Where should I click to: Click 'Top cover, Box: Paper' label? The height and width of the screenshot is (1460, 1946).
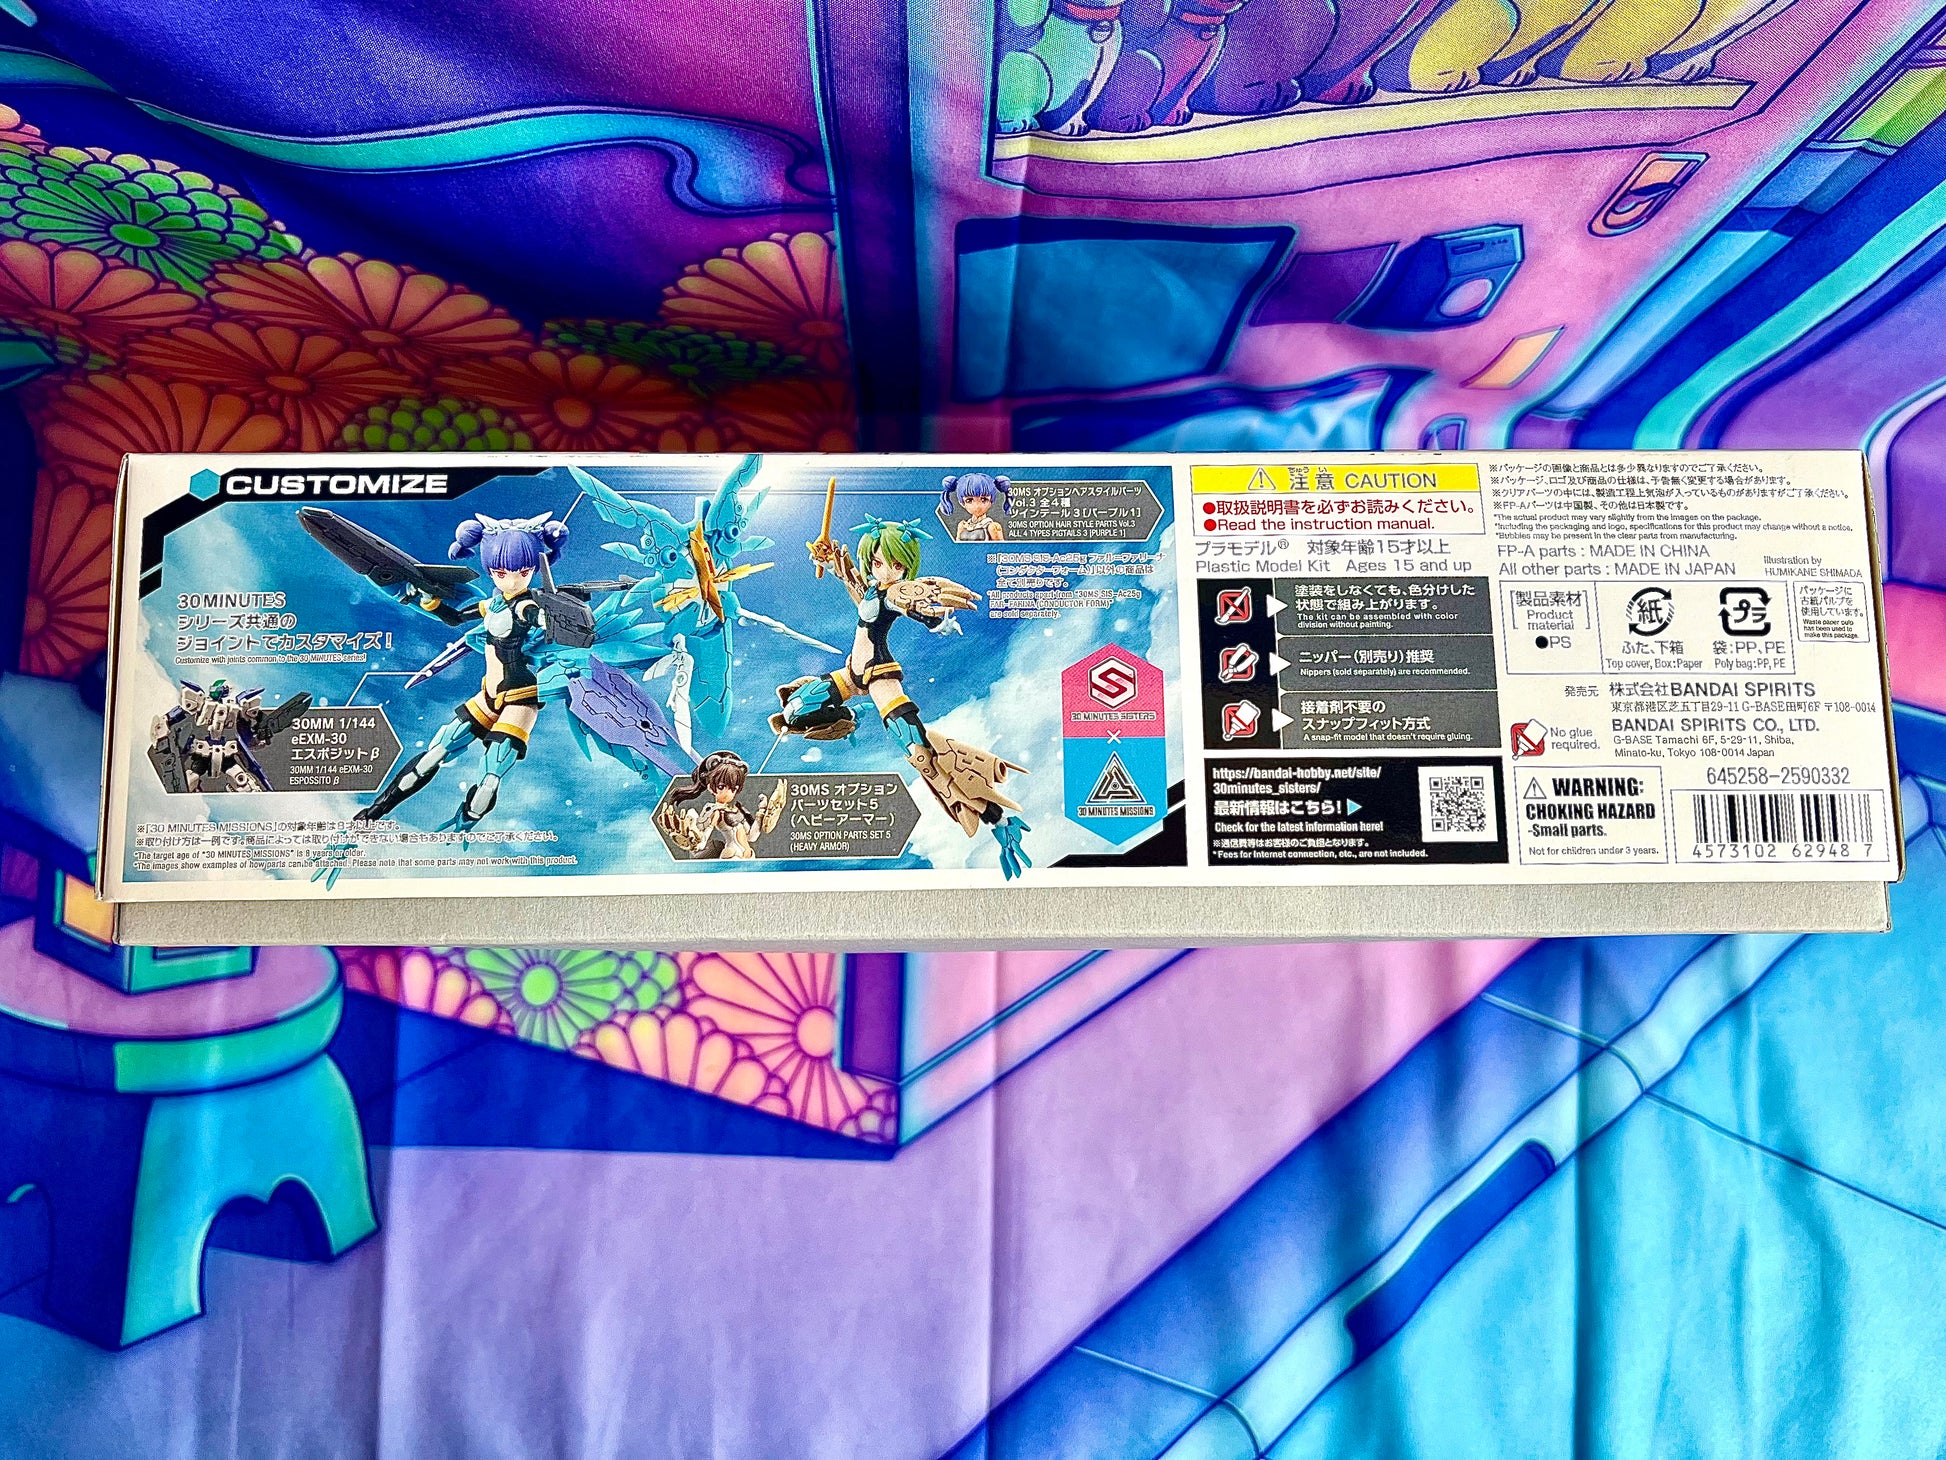click(1652, 664)
